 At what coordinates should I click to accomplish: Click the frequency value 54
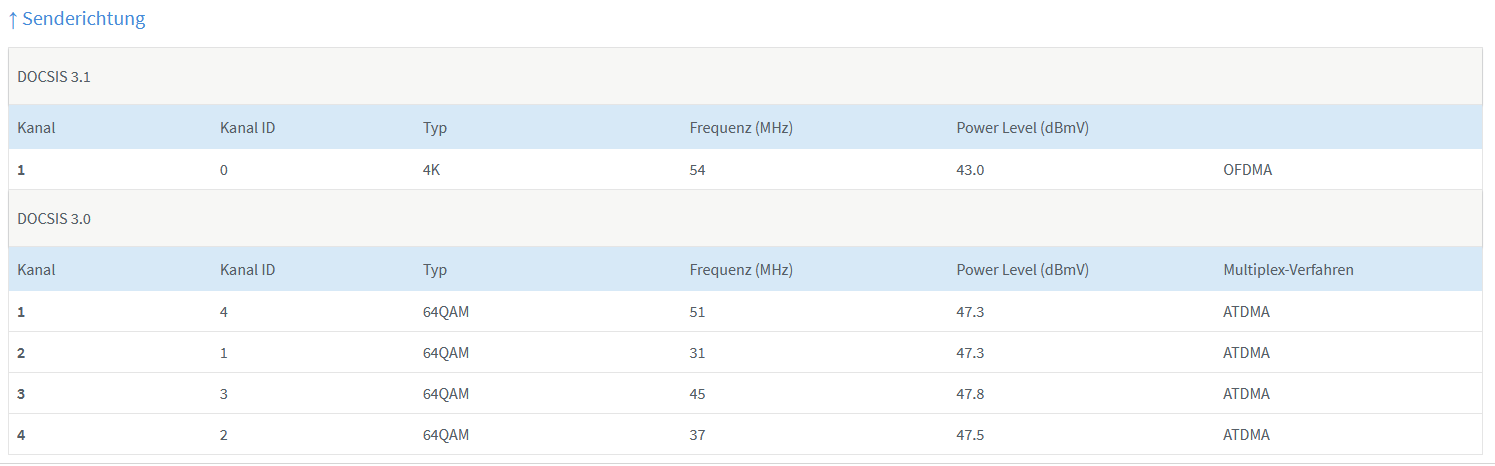tap(697, 170)
